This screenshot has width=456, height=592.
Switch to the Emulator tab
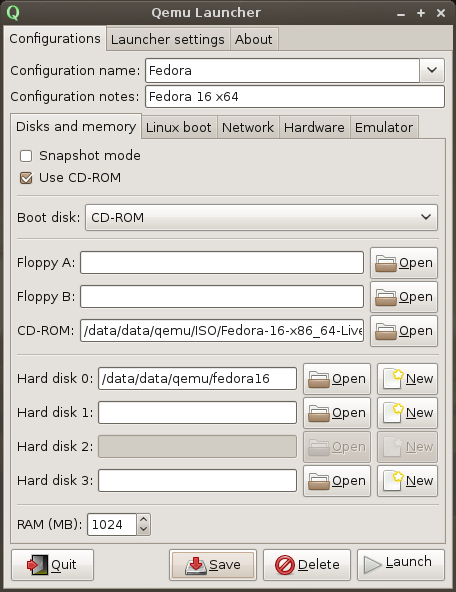point(384,127)
